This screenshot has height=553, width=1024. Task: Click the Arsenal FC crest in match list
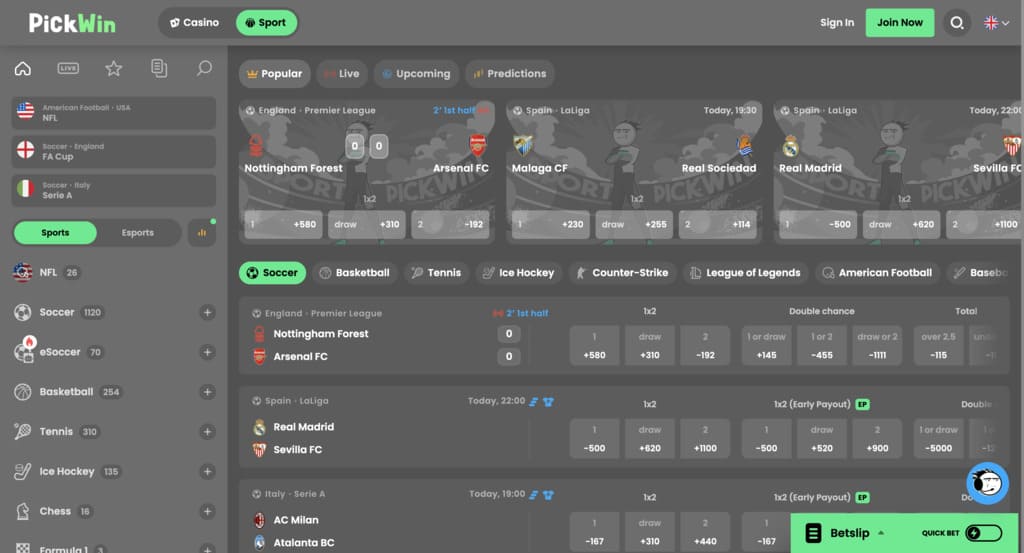[x=259, y=356]
